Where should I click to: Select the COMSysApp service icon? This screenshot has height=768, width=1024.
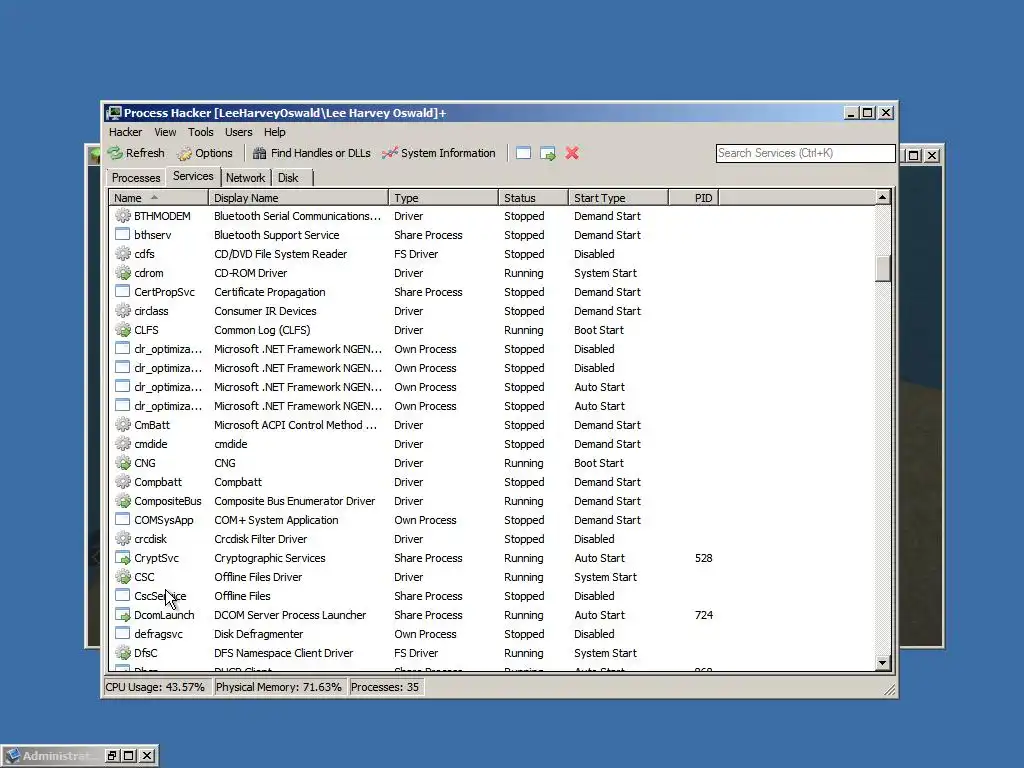(123, 519)
